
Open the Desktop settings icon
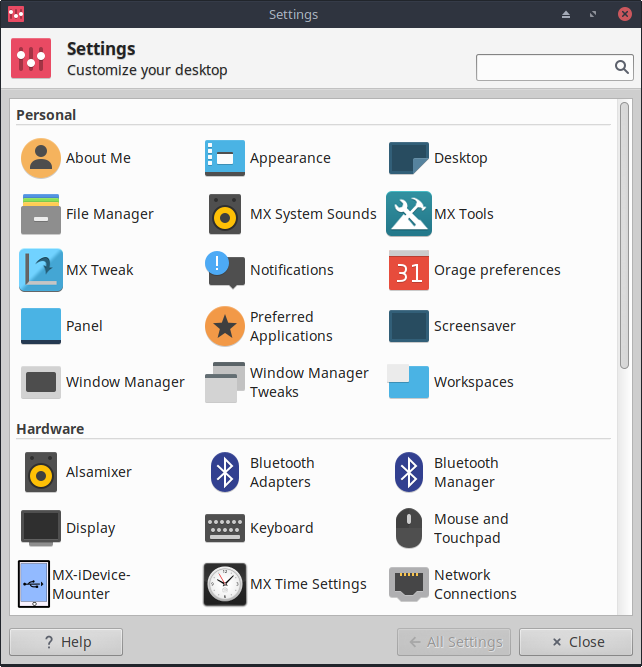click(x=408, y=158)
